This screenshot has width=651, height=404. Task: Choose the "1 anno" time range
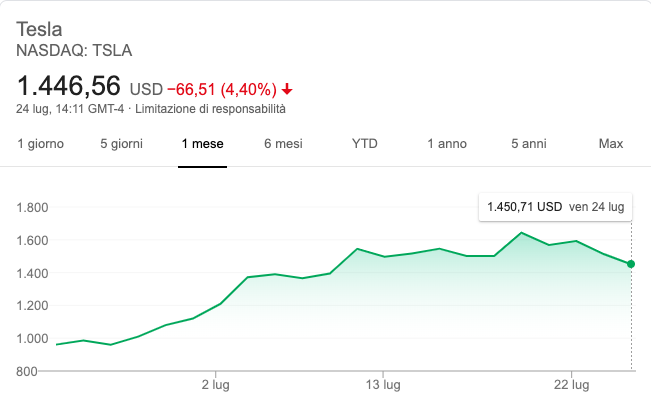tap(447, 144)
